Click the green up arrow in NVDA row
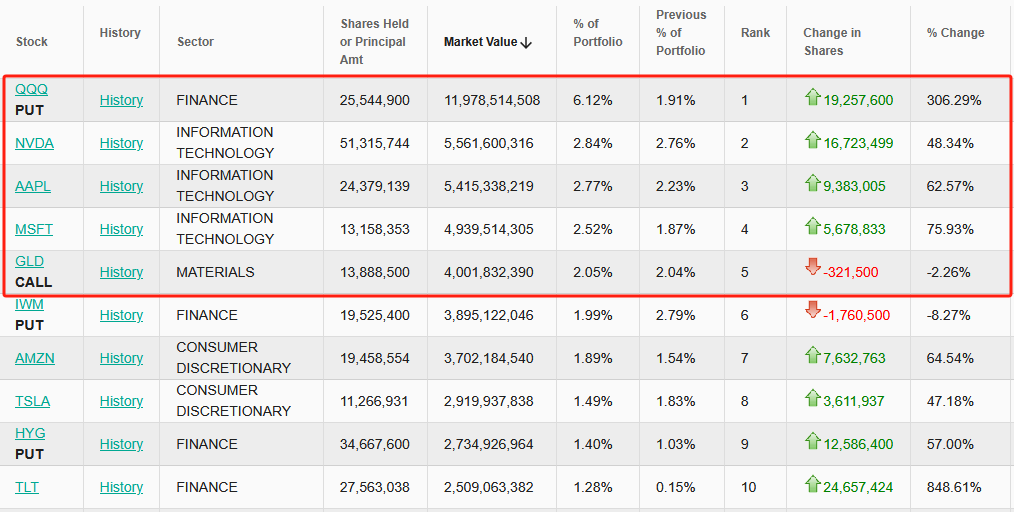The image size is (1014, 512). (812, 140)
